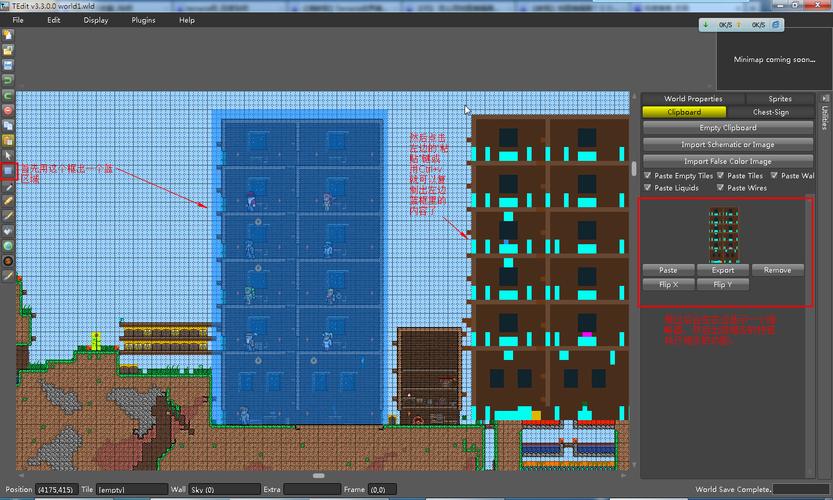Switch to the Clipboard tab
Viewport: 833px width, 500px height.
coord(684,112)
